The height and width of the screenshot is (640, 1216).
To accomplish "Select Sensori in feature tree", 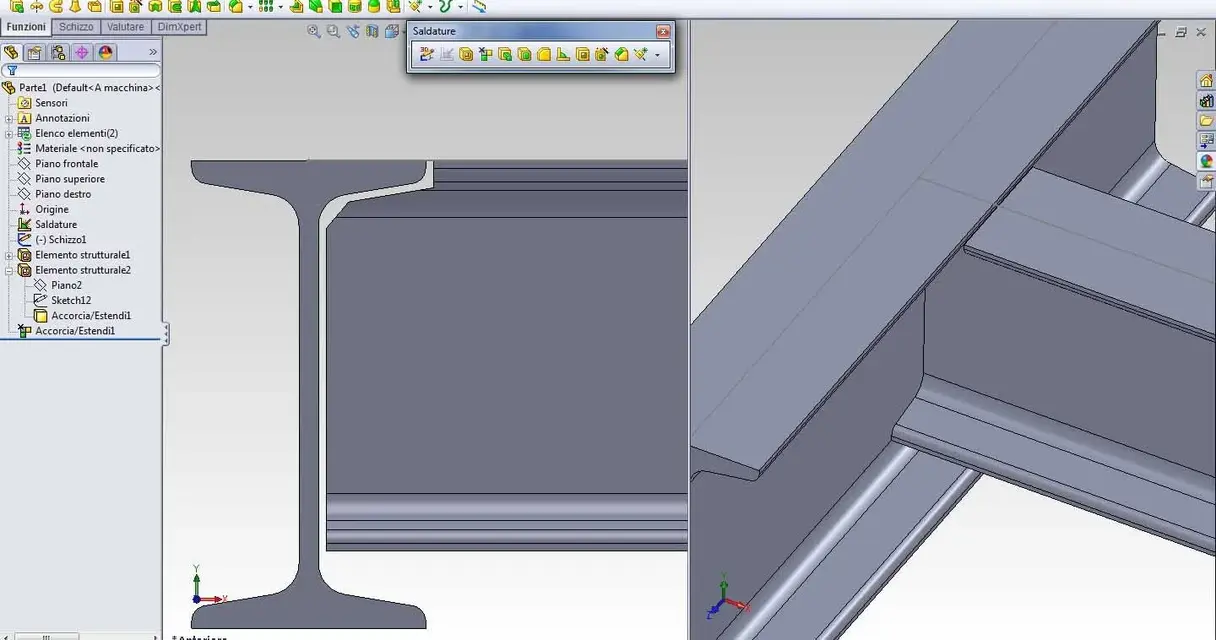I will 51,103.
